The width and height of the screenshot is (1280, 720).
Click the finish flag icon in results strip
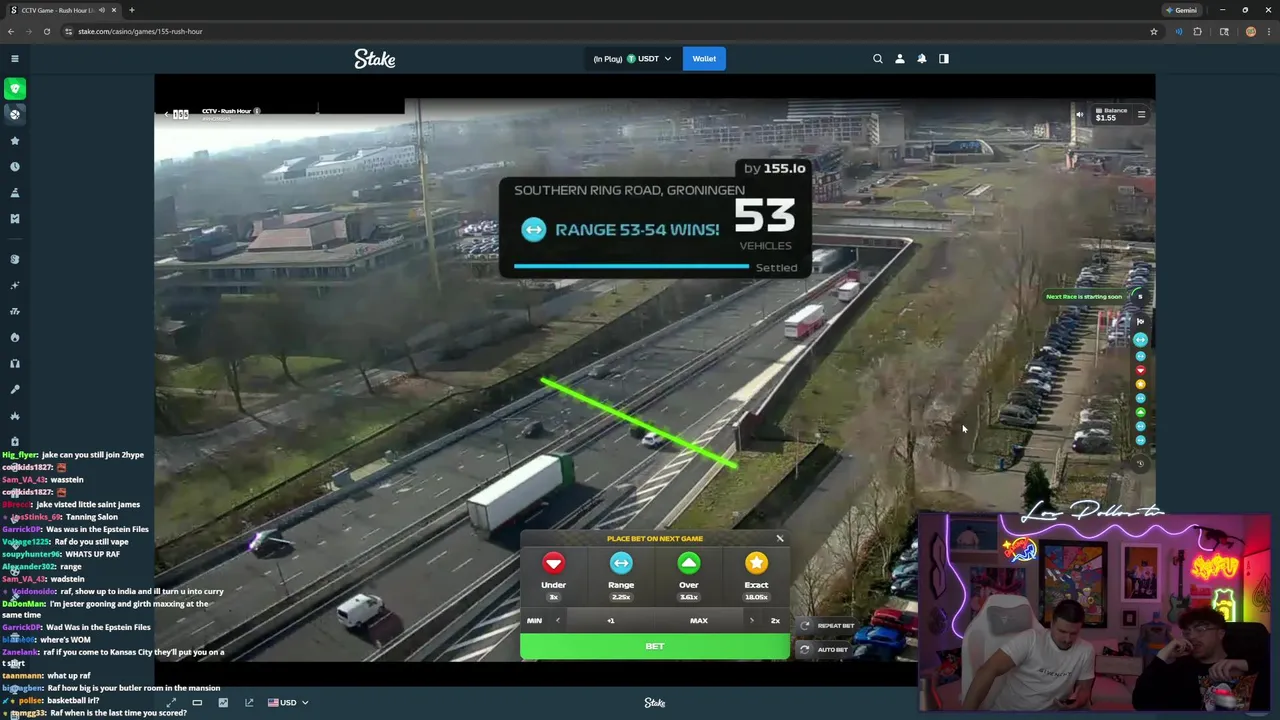[x=1140, y=322]
